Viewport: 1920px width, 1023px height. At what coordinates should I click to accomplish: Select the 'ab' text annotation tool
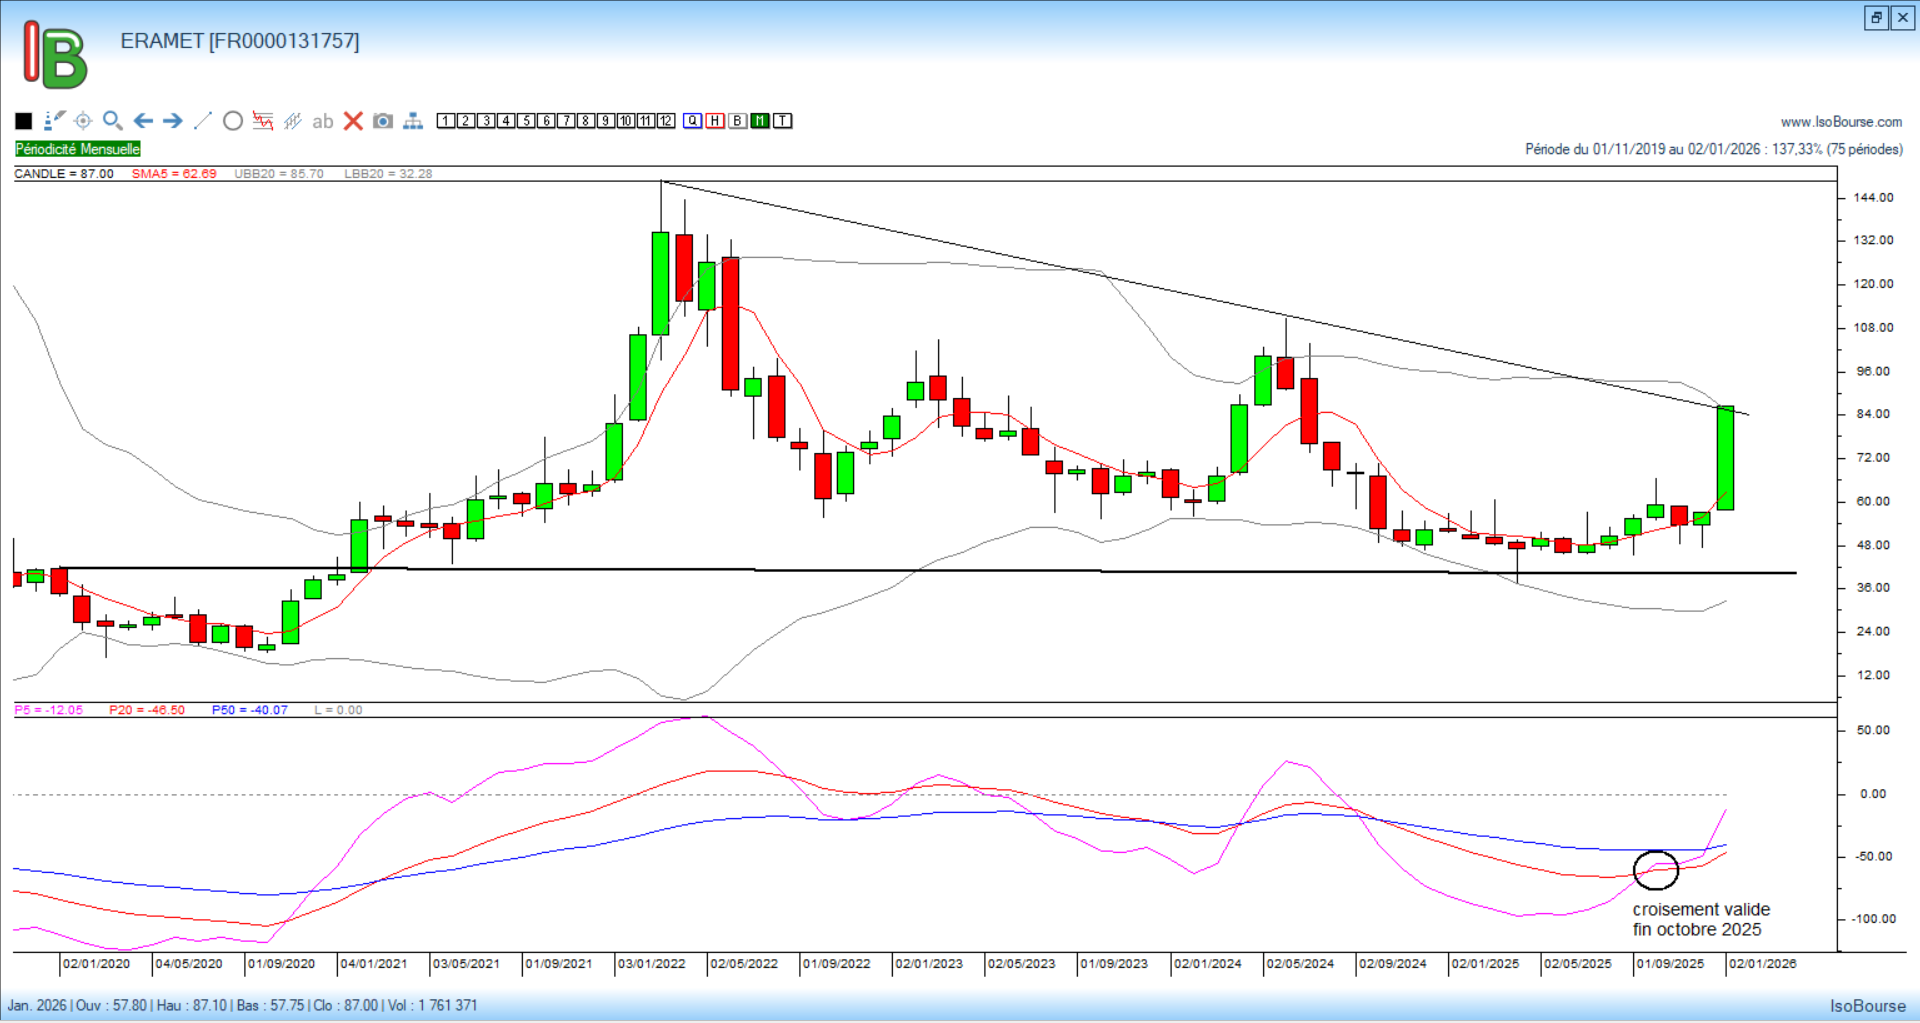pyautogui.click(x=322, y=121)
